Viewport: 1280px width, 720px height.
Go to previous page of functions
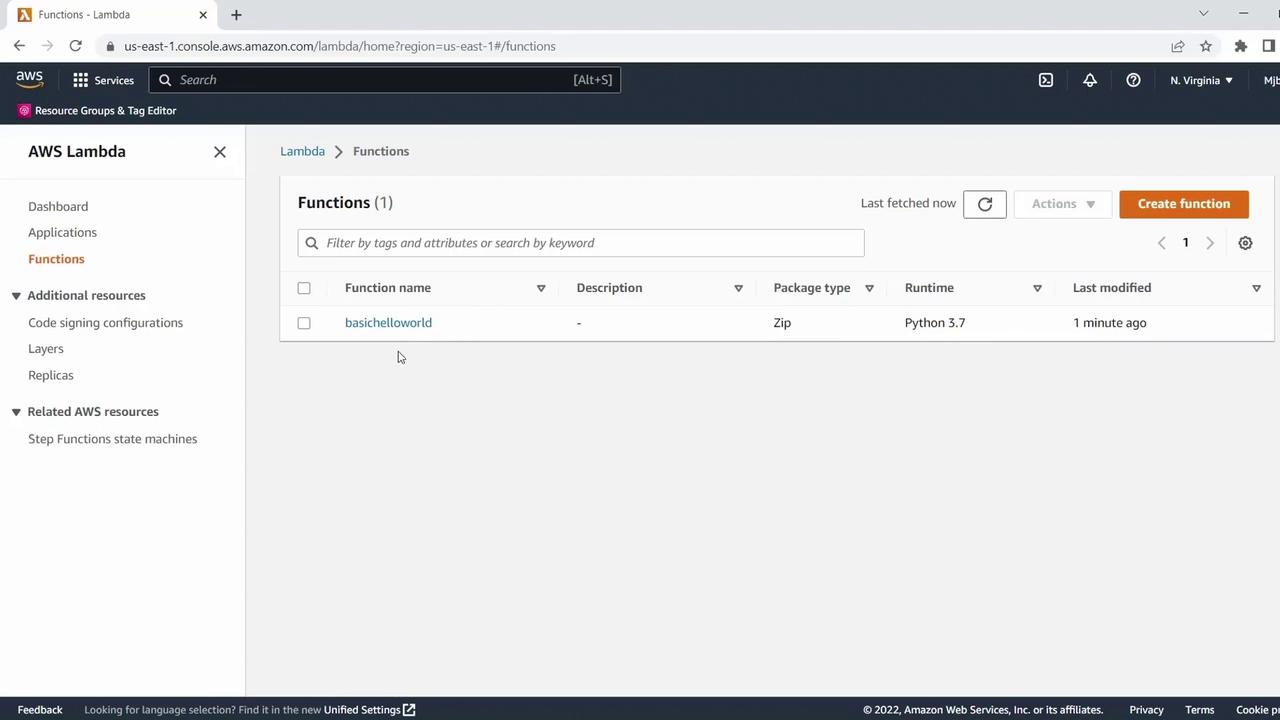coord(1161,243)
